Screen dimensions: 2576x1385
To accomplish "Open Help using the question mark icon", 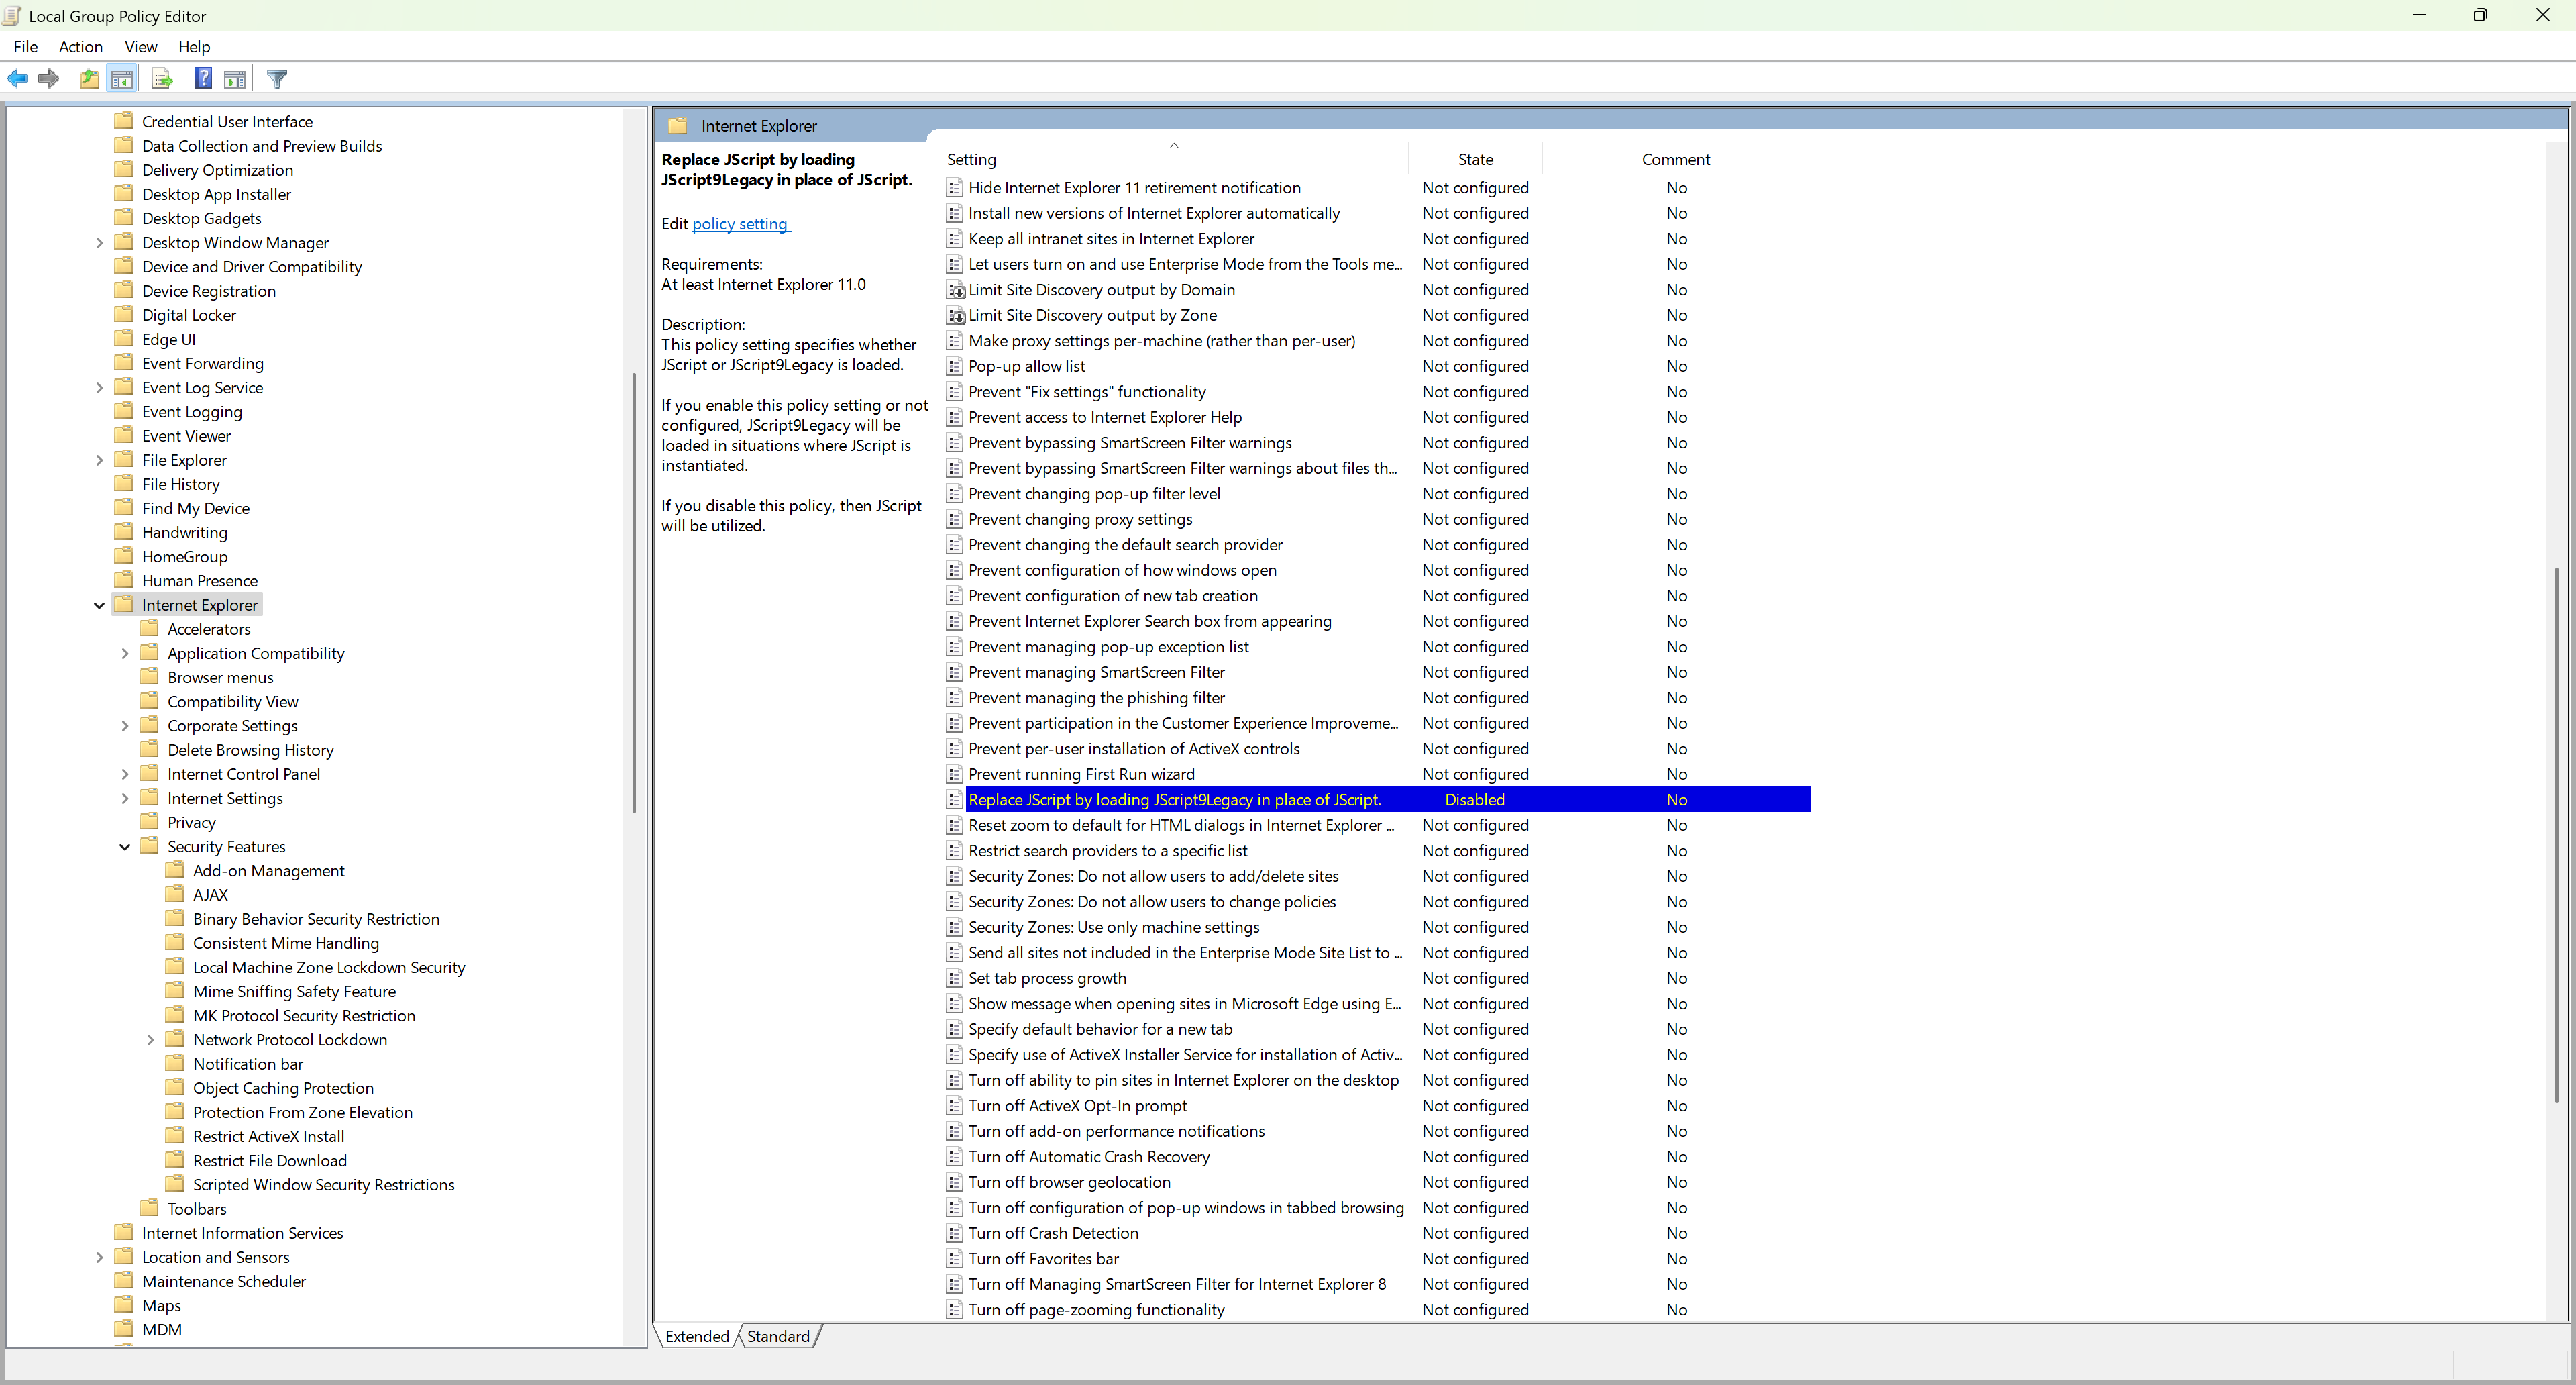I will [202, 78].
